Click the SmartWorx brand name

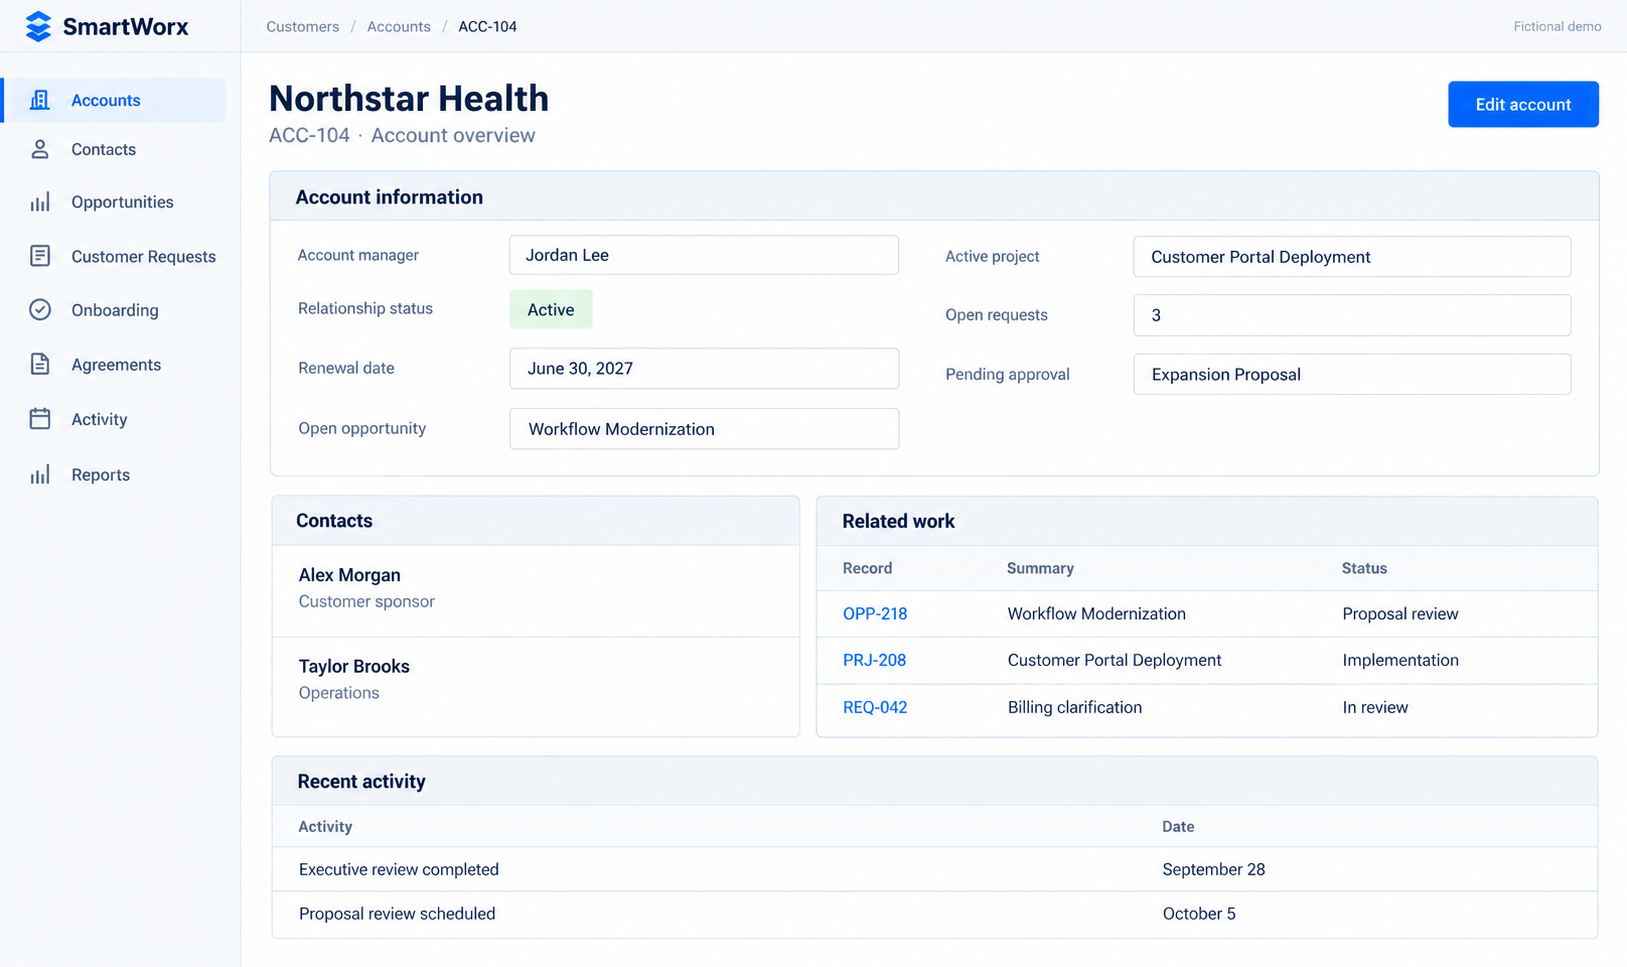click(x=126, y=27)
